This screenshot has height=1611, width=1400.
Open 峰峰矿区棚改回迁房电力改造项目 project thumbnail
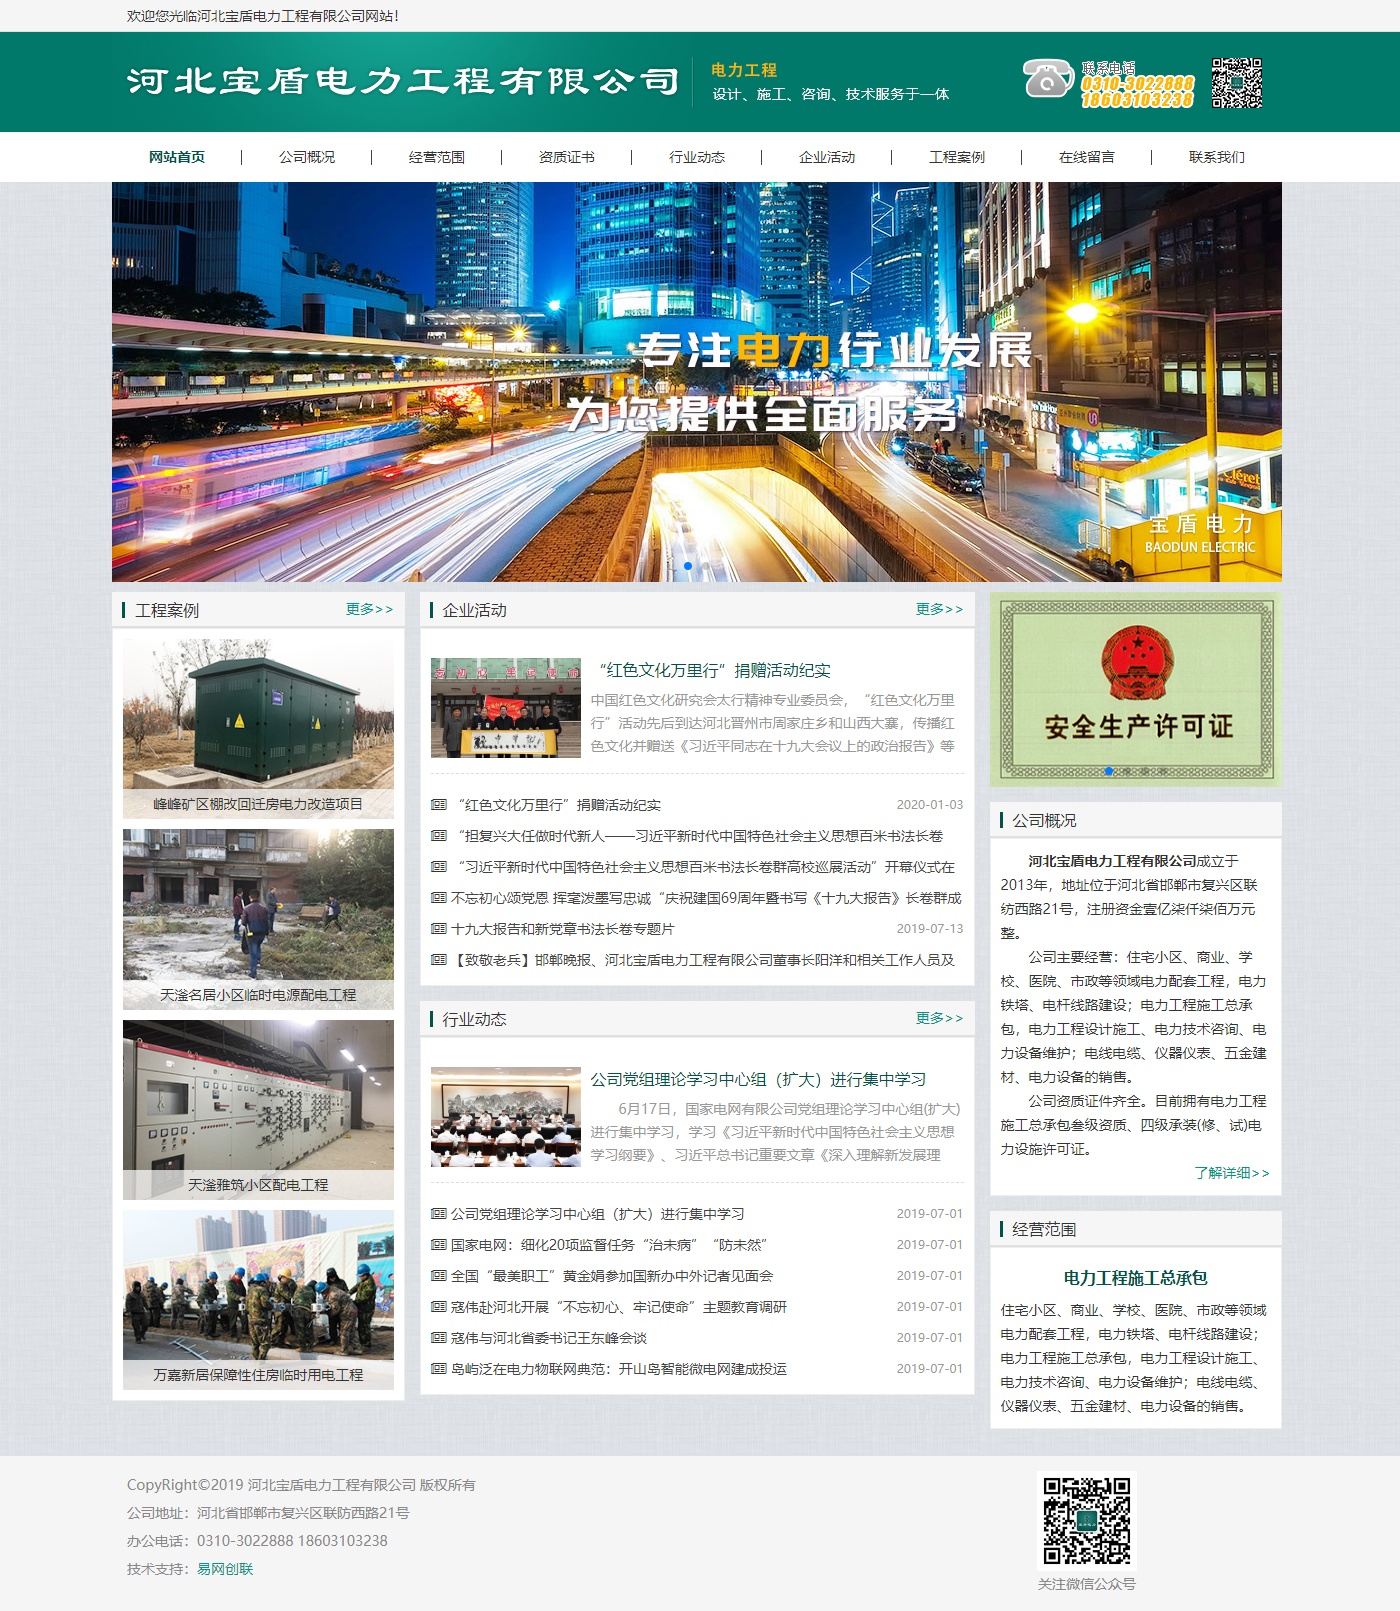(x=258, y=727)
